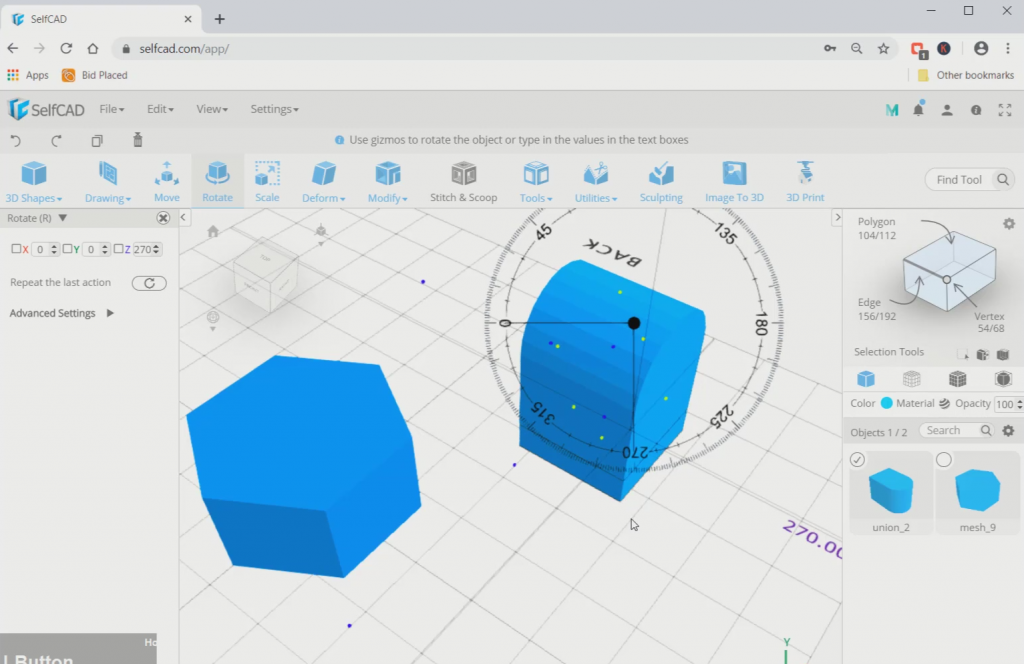Screen dimensions: 1024x664
Task: Activate the Sculpting tool
Action: 660,178
